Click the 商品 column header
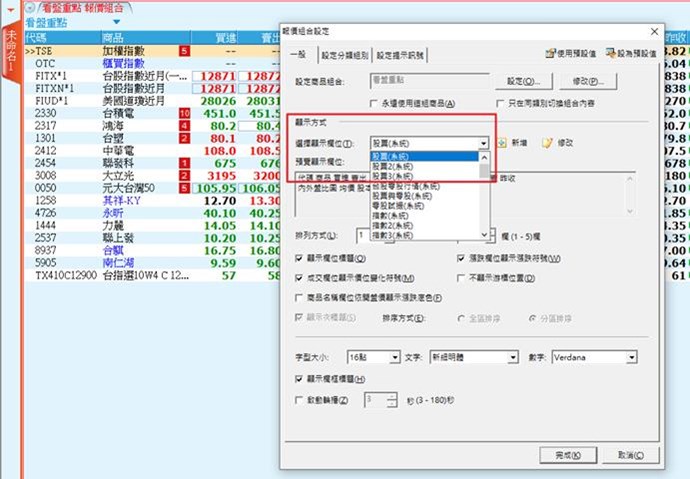 pyautogui.click(x=146, y=38)
